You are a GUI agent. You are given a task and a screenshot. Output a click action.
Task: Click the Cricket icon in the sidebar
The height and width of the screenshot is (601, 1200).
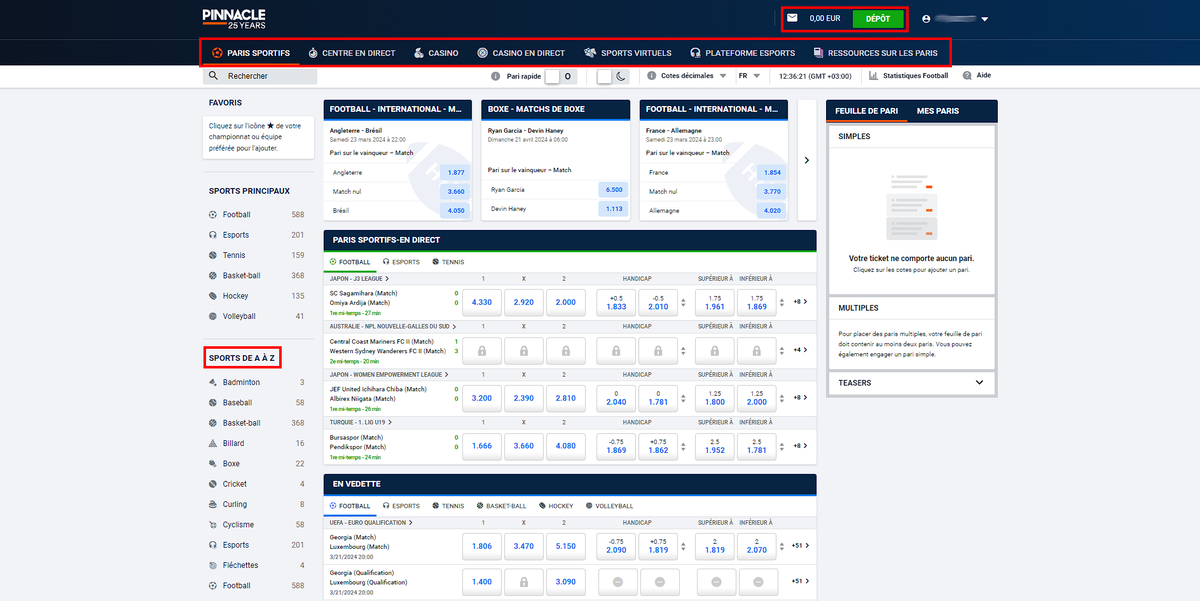[213, 484]
